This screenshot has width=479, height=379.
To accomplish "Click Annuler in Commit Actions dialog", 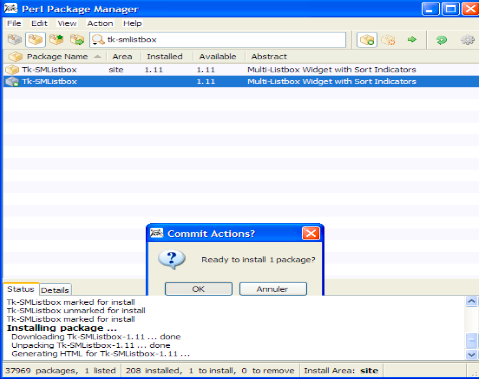I will (273, 289).
